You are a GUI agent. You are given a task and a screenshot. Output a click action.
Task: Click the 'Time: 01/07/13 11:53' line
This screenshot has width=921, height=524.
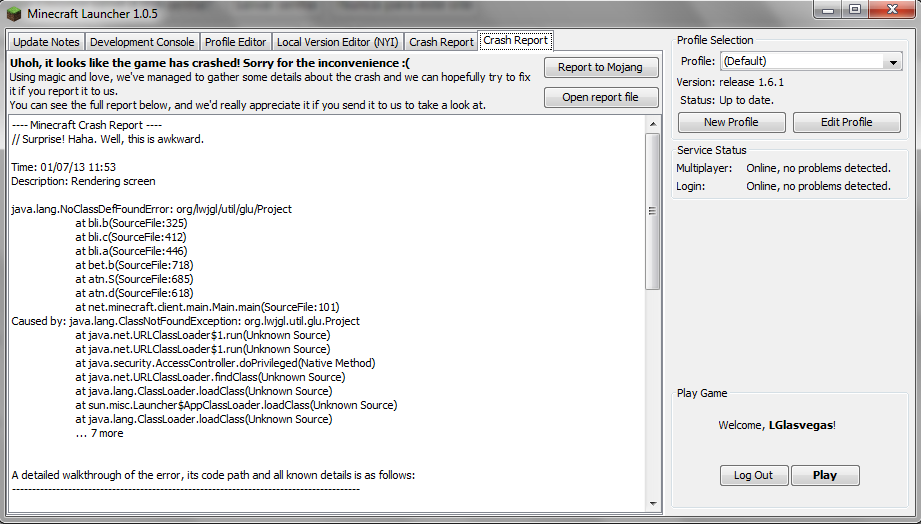point(63,167)
